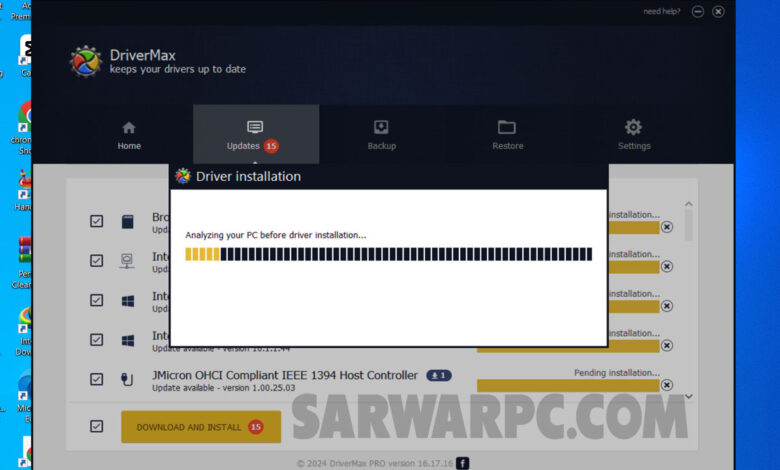Click Update available - version 1.00.25.03 text
This screenshot has height=470, width=780.
coord(223,388)
